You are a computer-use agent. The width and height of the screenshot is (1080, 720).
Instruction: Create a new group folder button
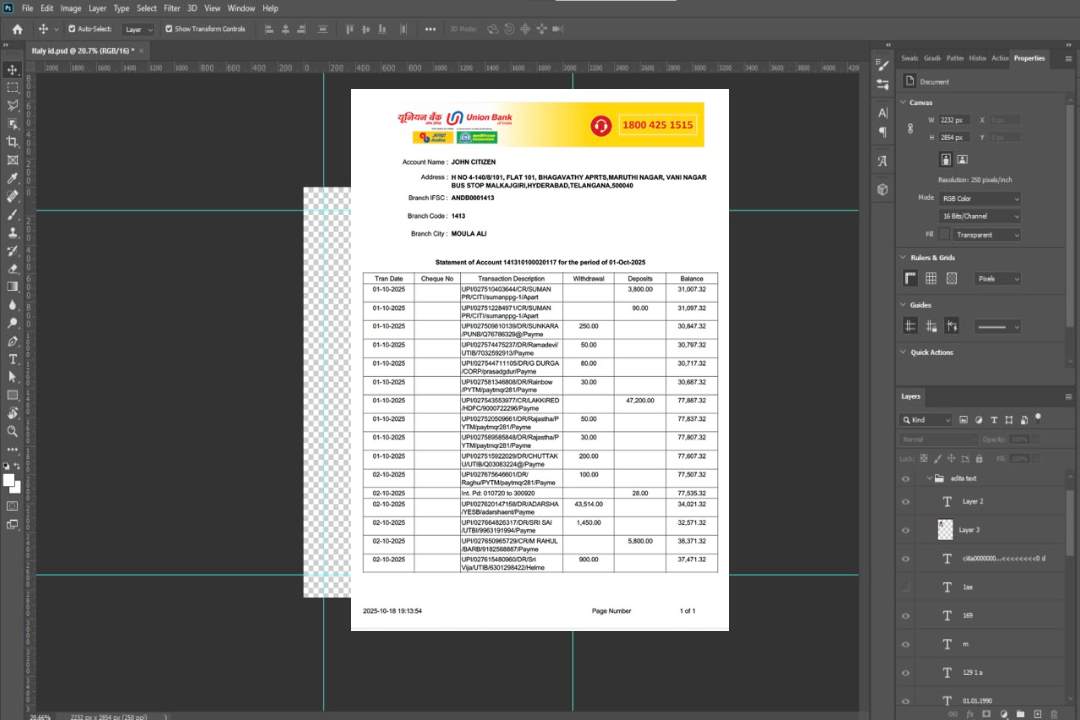(x=1020, y=714)
